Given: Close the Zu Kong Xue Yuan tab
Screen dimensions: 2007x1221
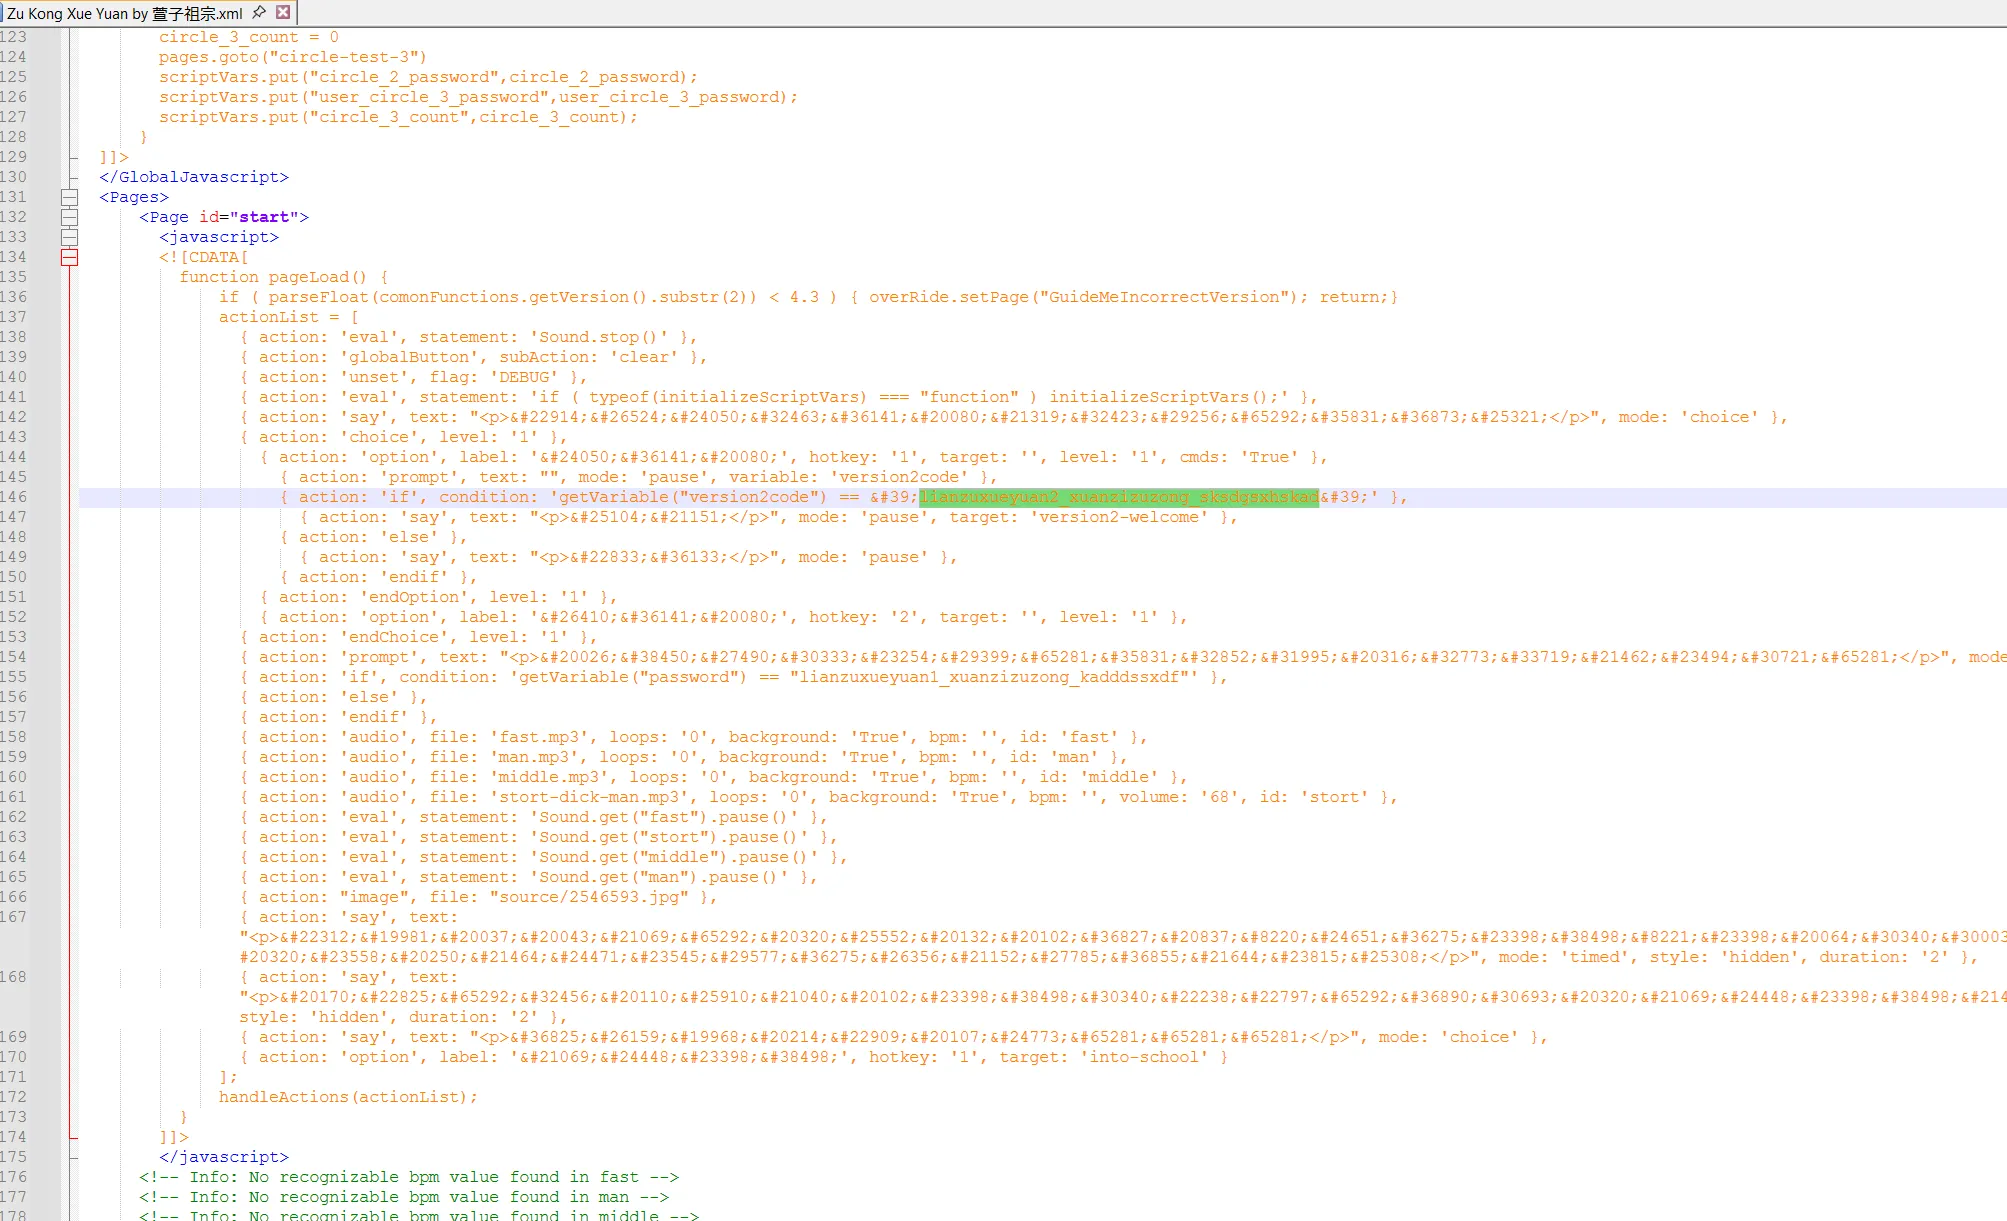Looking at the screenshot, I should (283, 12).
